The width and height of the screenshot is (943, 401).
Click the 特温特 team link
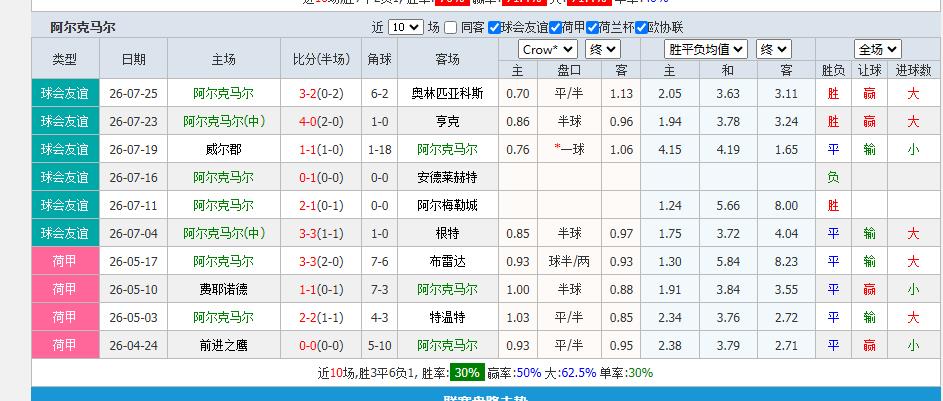point(447,317)
